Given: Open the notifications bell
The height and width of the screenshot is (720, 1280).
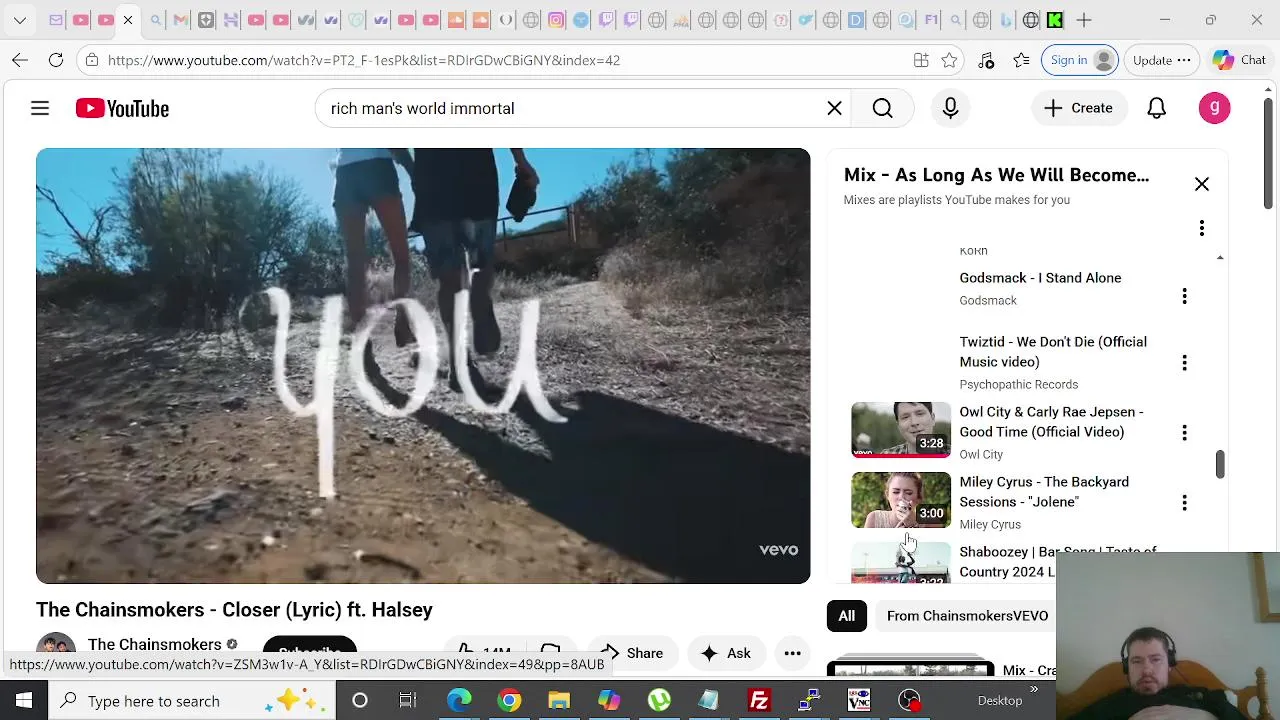Looking at the screenshot, I should point(1156,108).
